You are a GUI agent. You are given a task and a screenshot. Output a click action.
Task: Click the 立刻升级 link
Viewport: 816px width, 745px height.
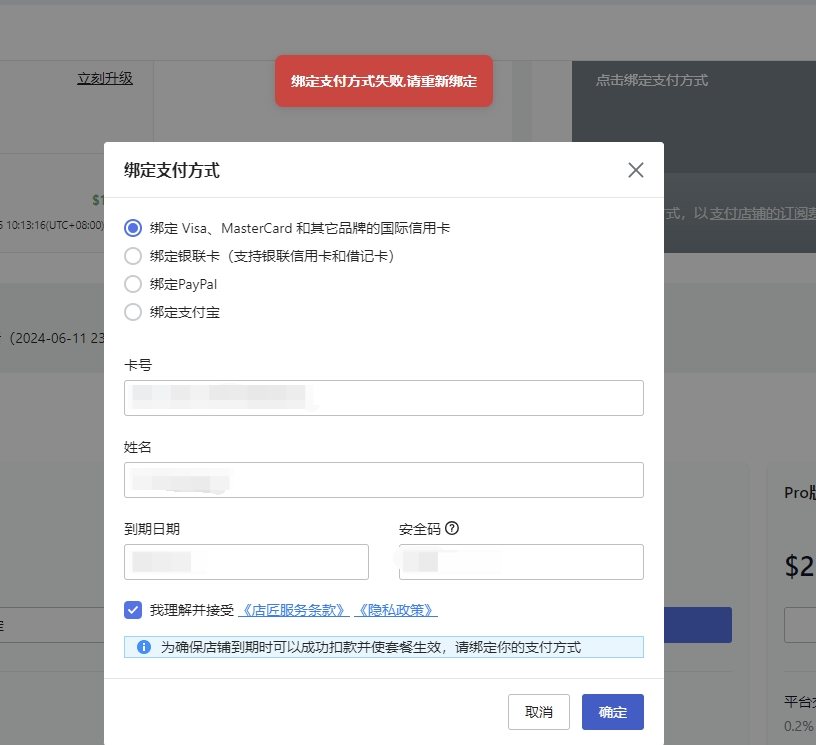tap(105, 78)
